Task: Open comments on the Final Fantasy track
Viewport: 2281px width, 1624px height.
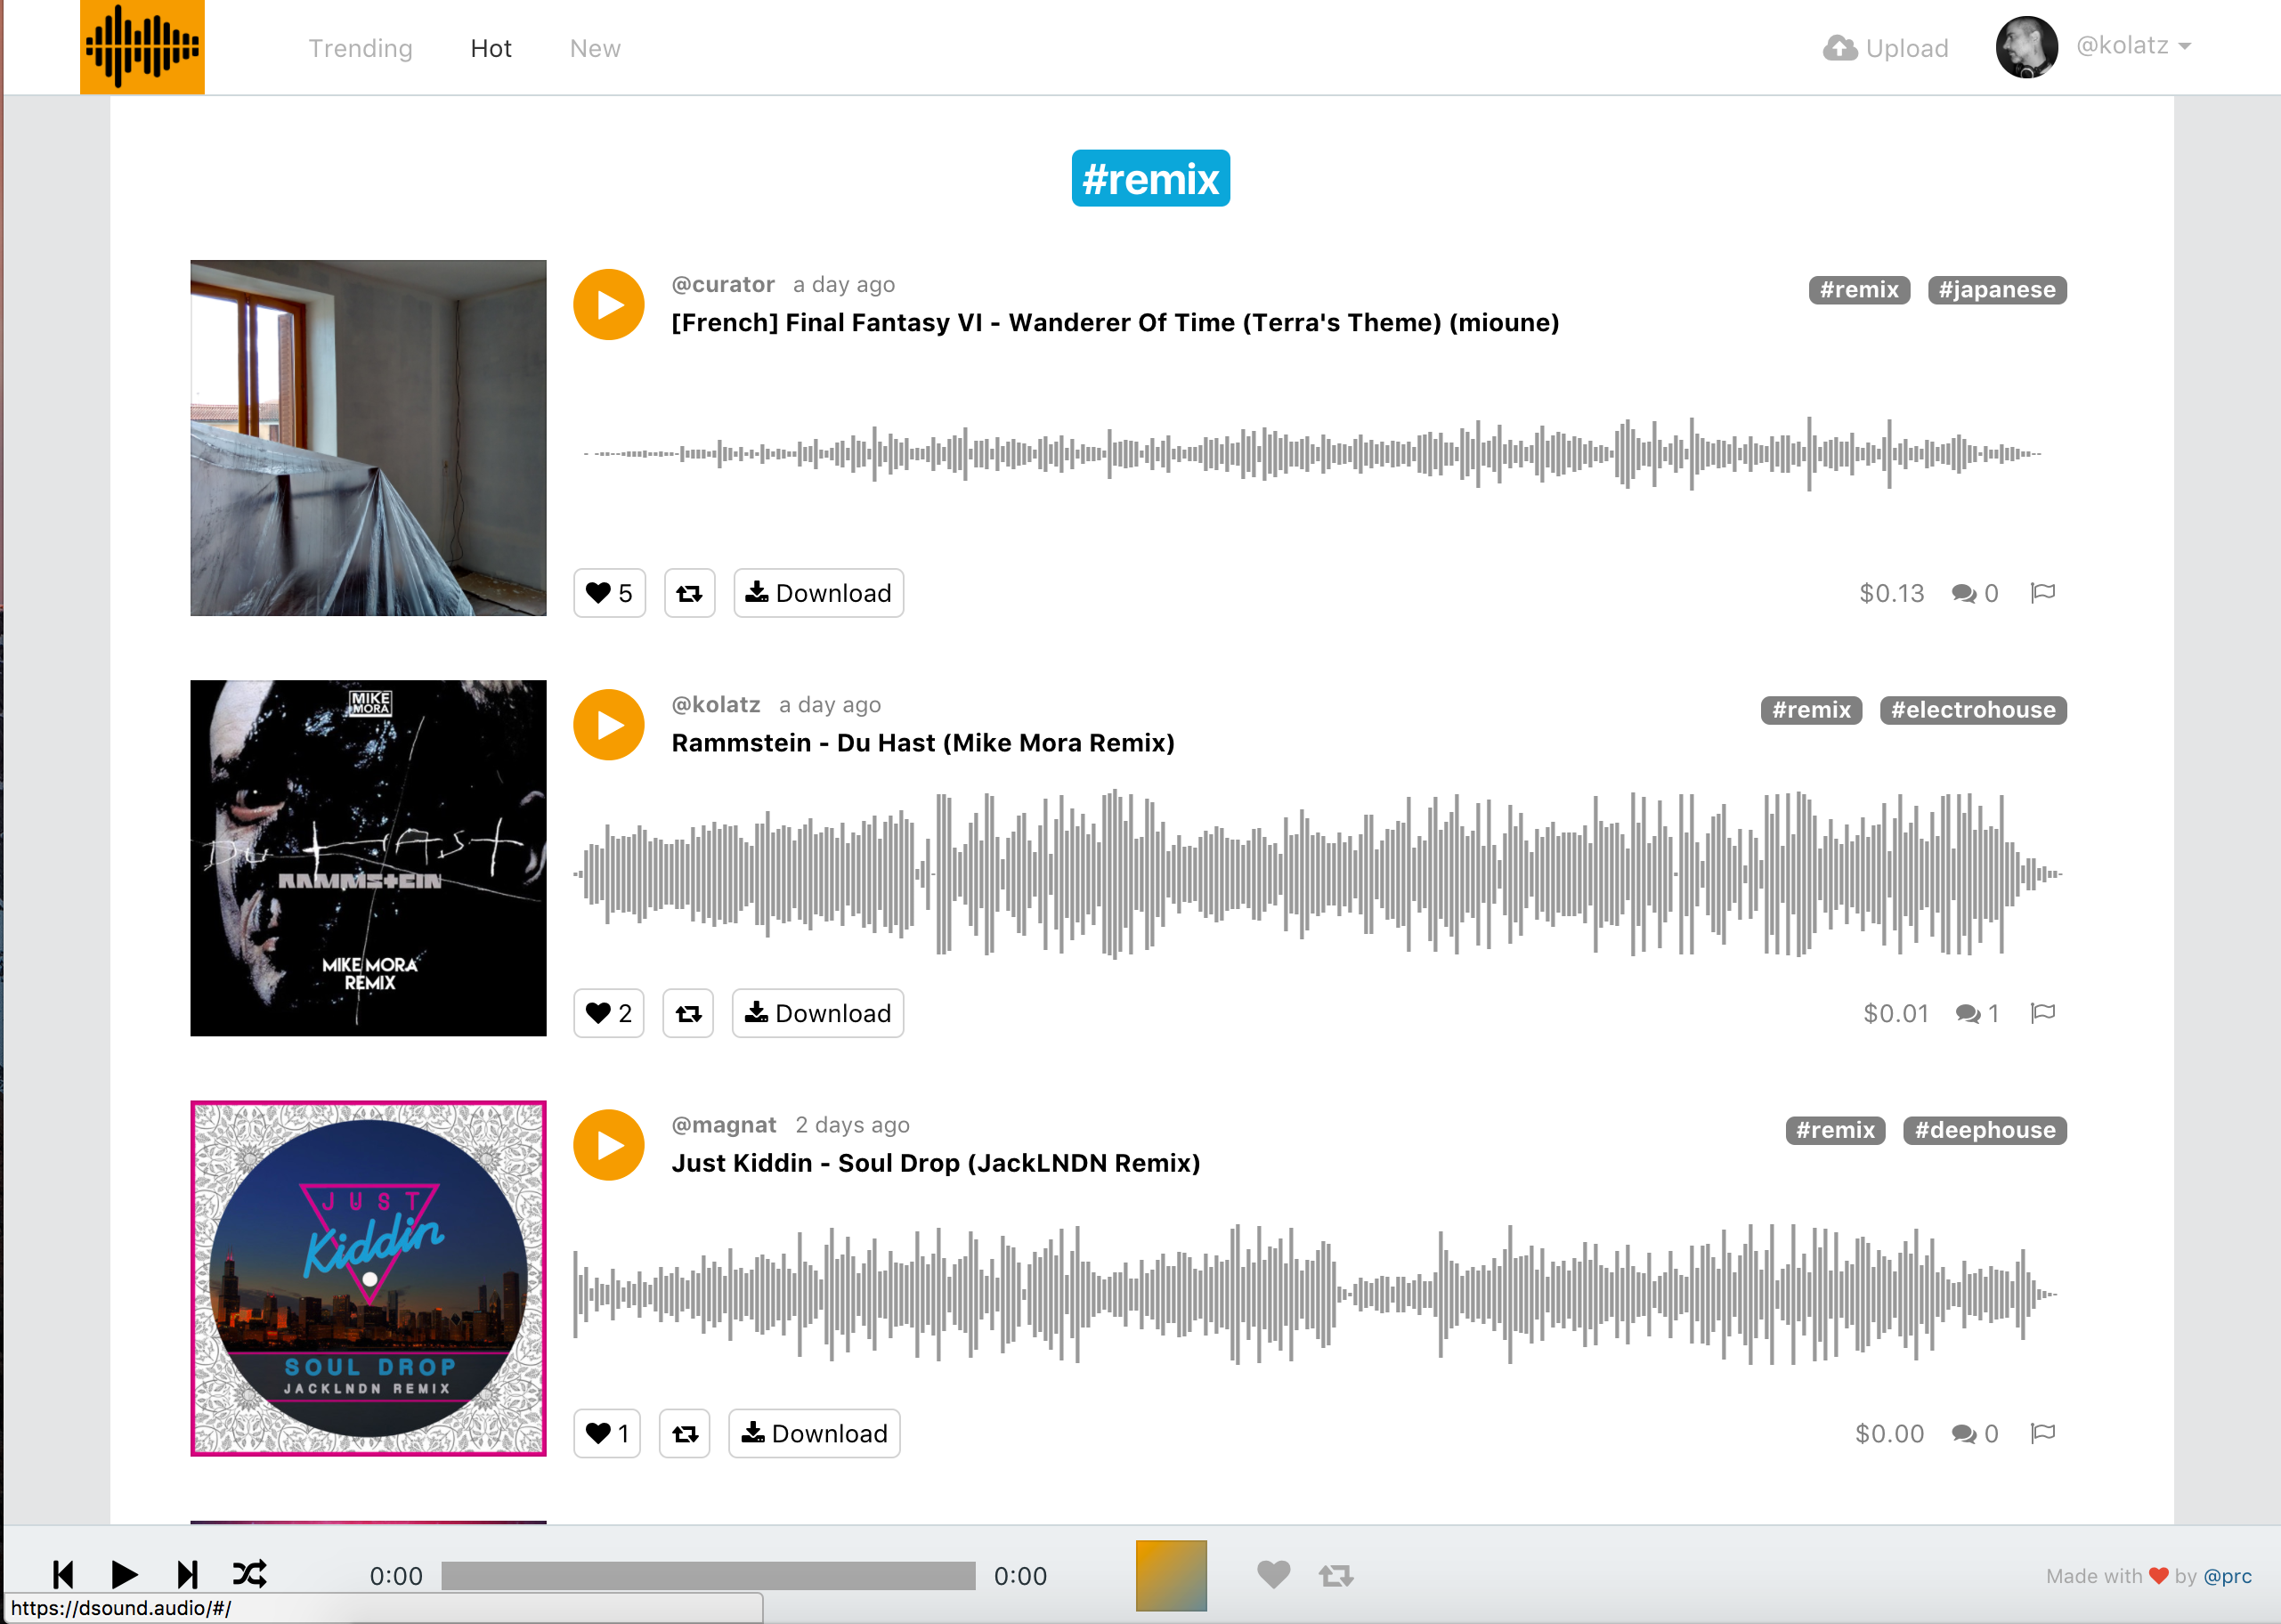Action: coord(1975,593)
